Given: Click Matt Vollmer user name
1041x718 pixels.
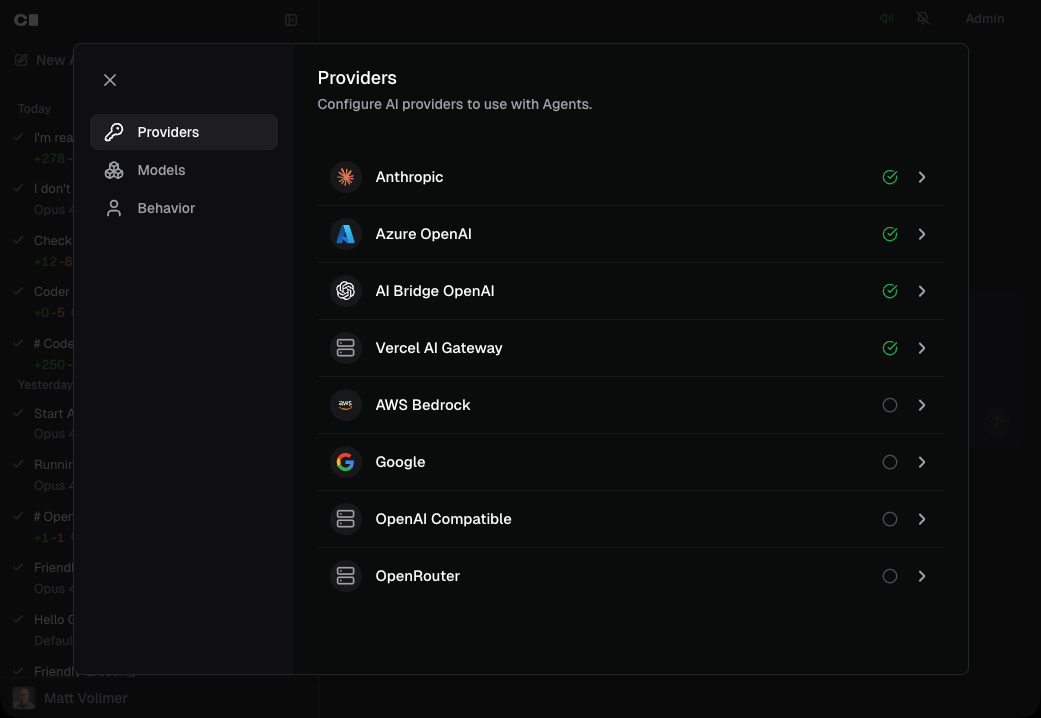Looking at the screenshot, I should pos(86,698).
